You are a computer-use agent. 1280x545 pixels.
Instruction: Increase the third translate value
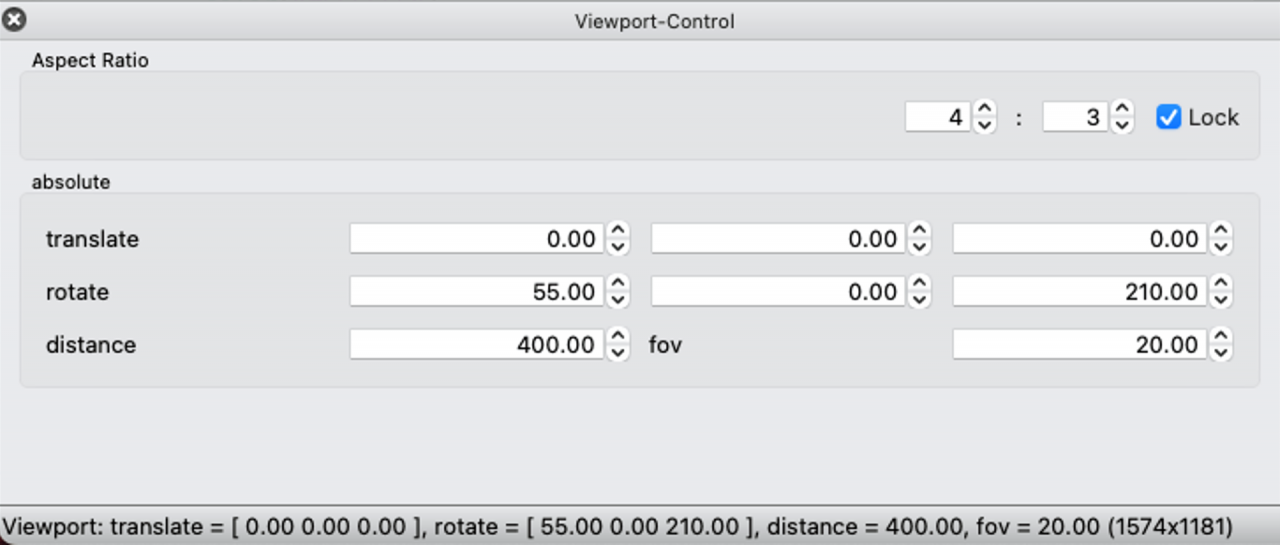(1221, 231)
